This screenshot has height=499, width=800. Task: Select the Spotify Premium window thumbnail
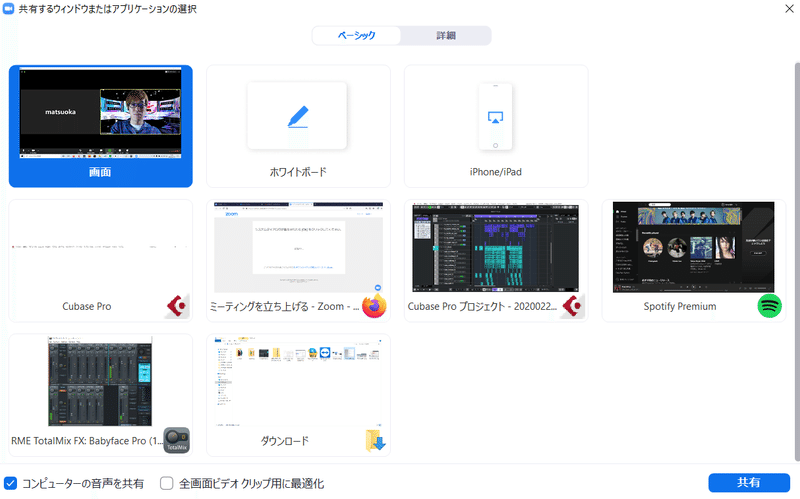[693, 247]
